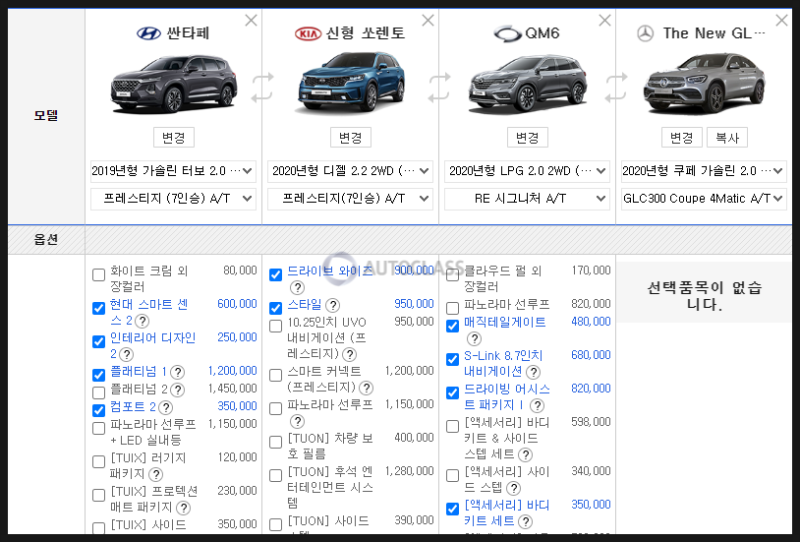Click 선택품목이 없습니다 message
This screenshot has height=542, width=800.
click(x=704, y=295)
